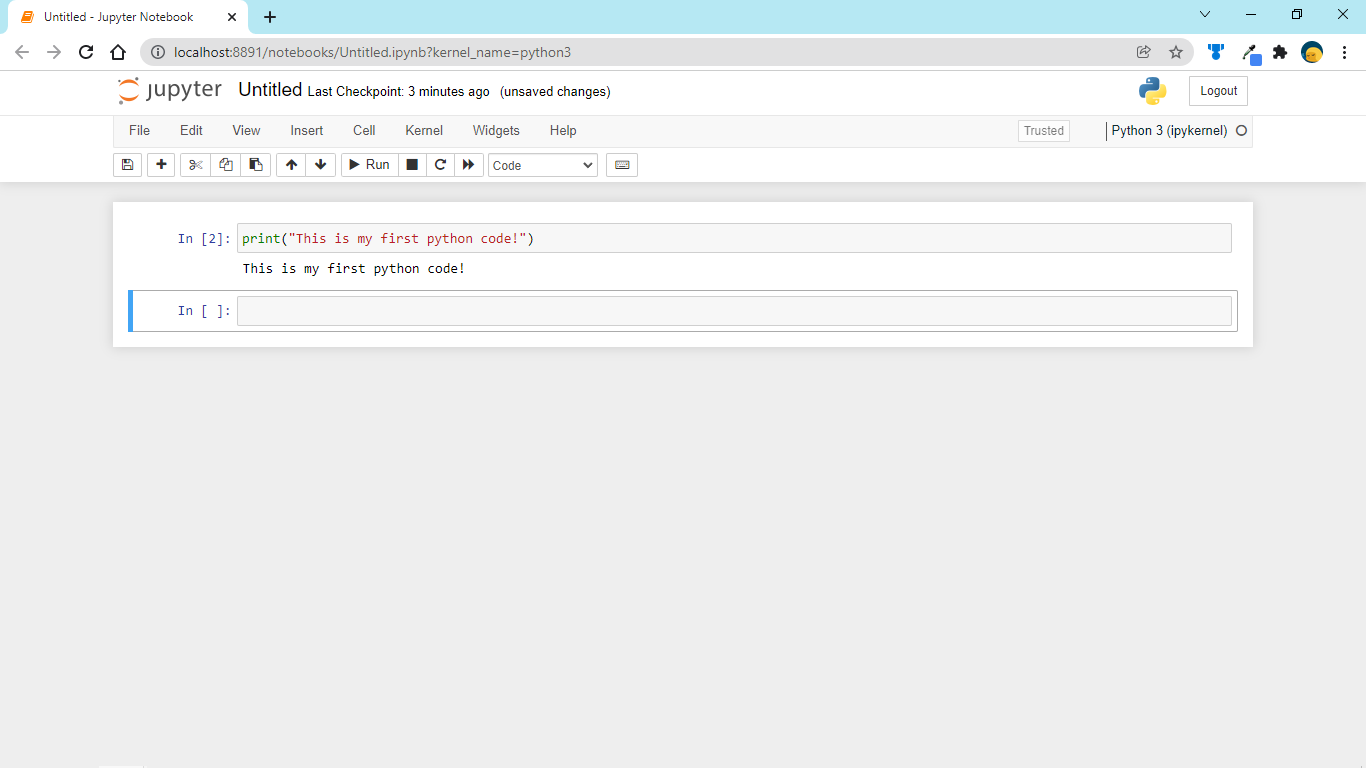Viewport: 1366px width, 768px height.
Task: Open the Widgets menu
Action: point(496,131)
